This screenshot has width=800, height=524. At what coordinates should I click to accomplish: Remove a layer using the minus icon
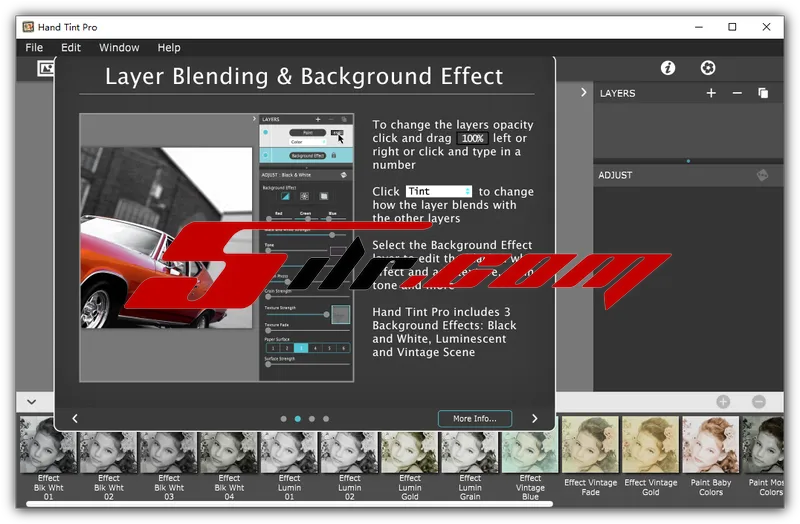pos(737,93)
